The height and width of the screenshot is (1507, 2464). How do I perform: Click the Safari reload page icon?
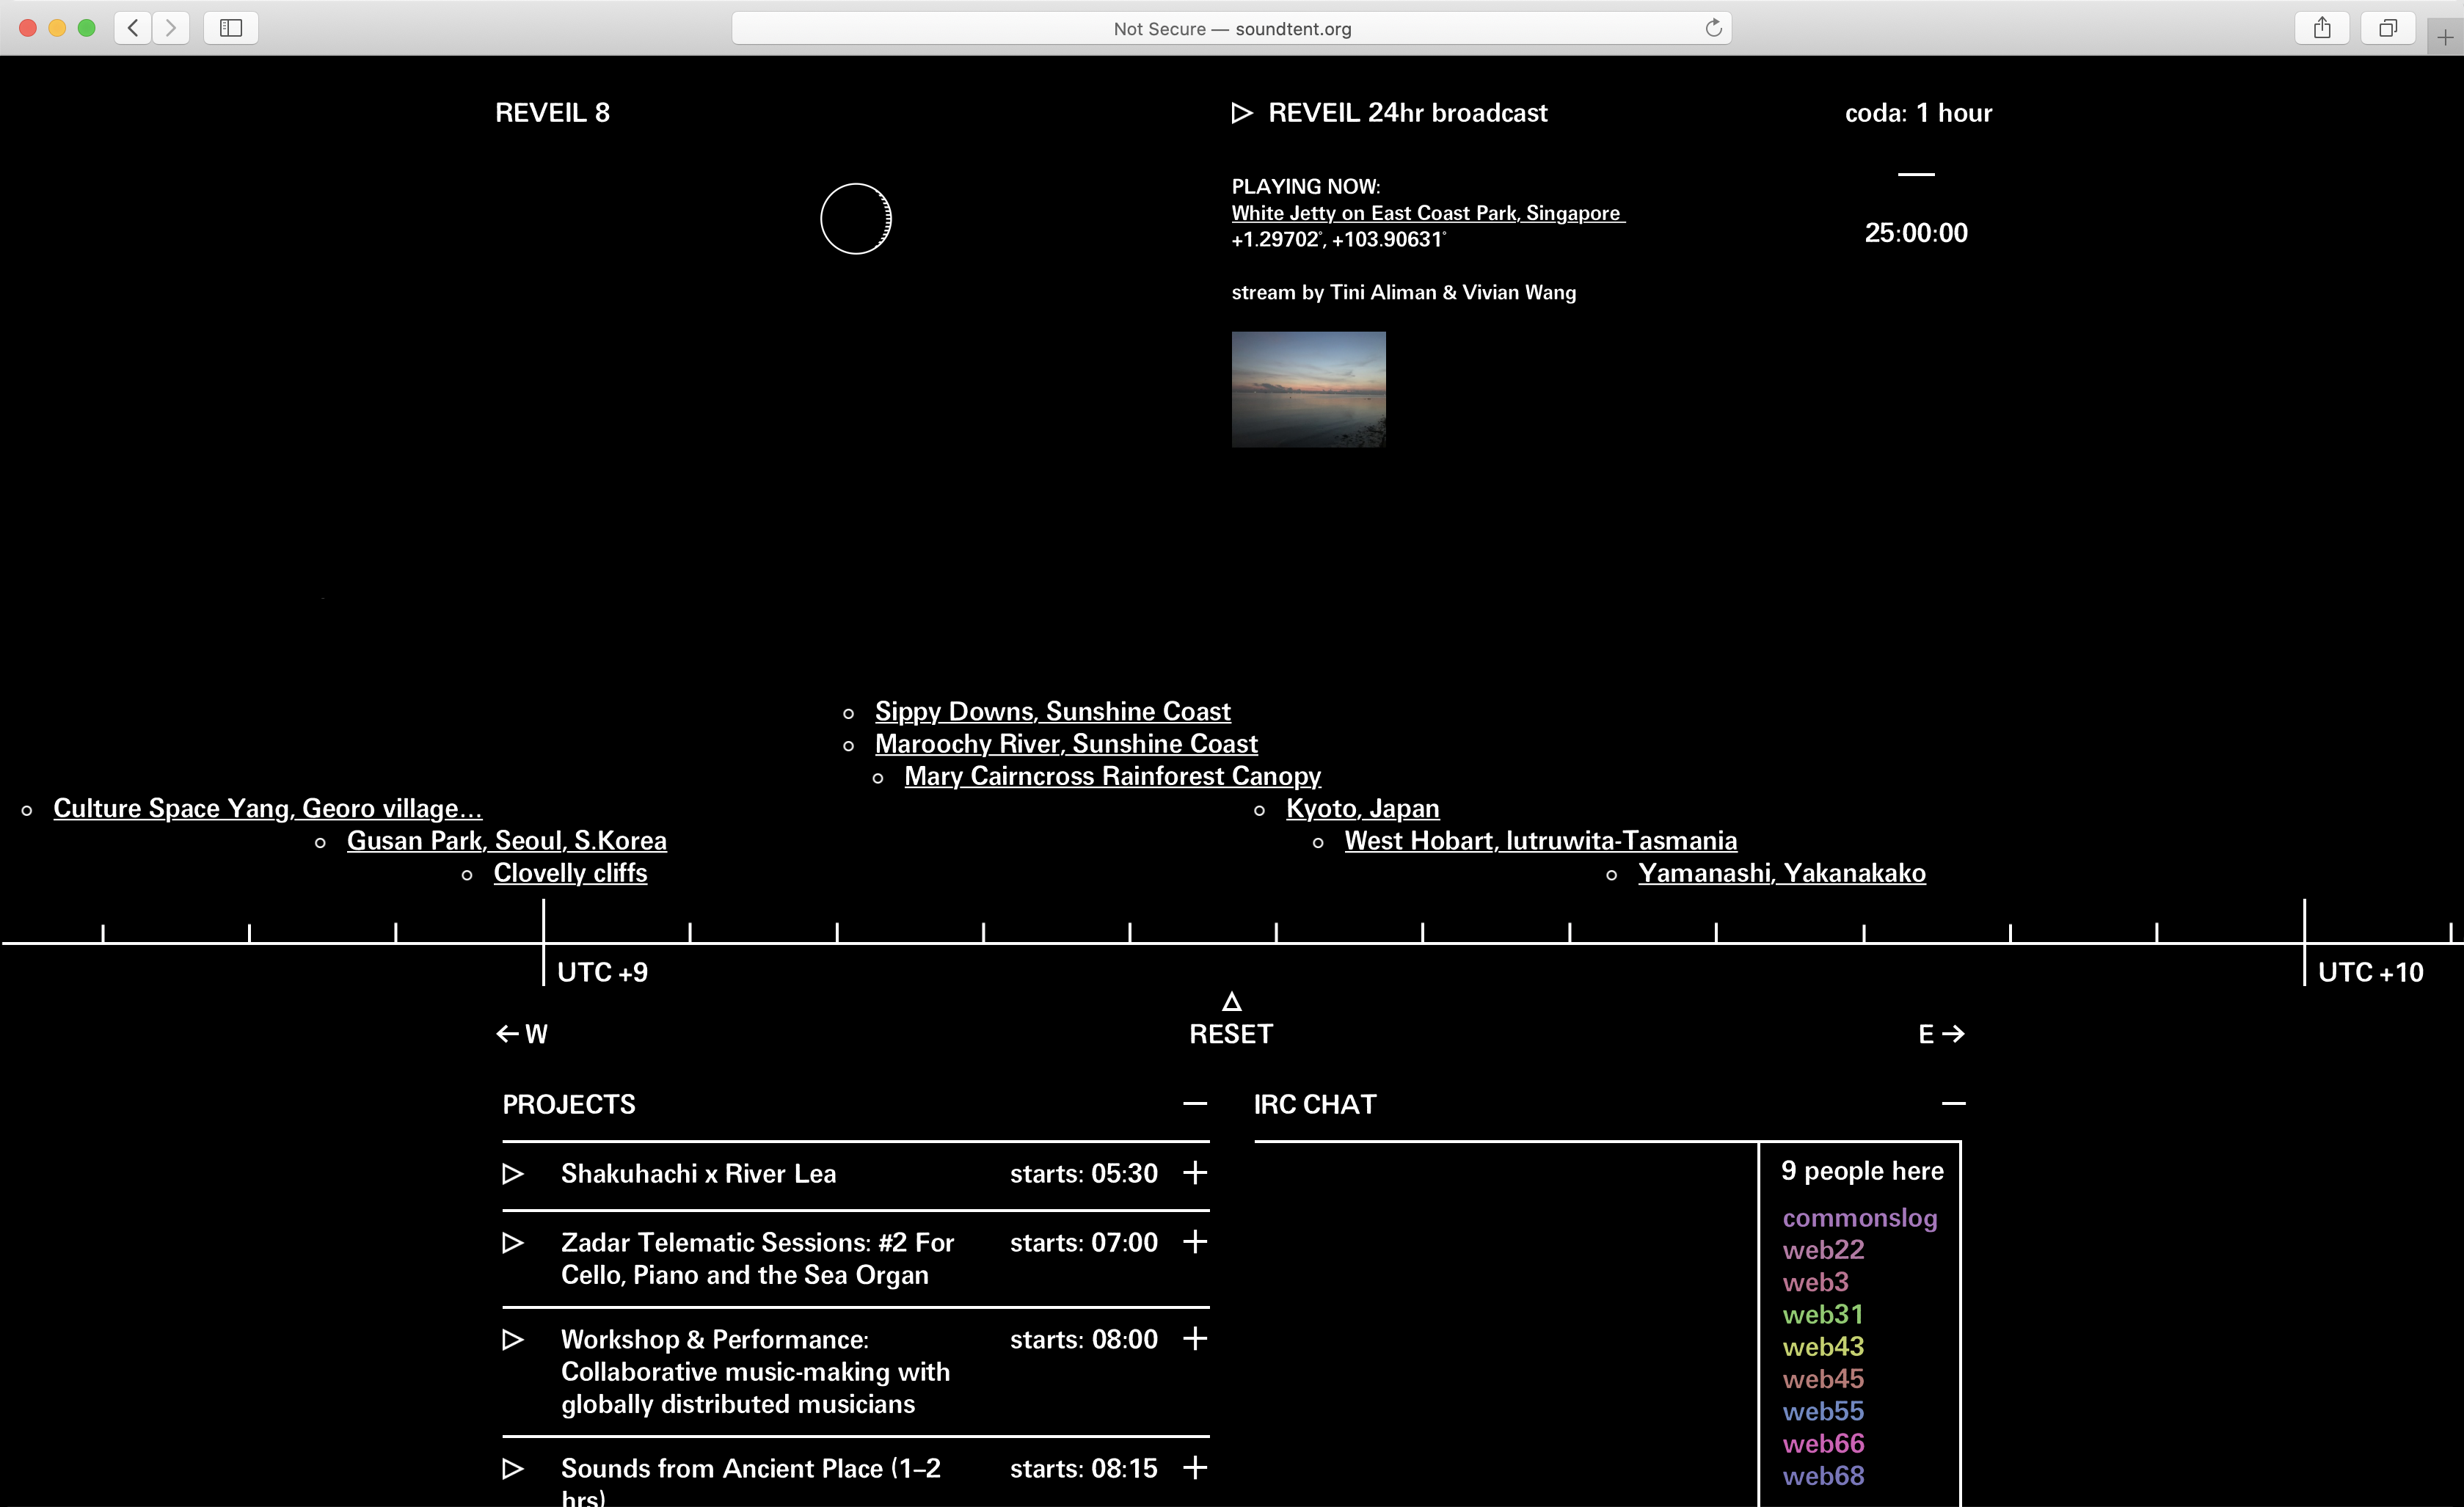[x=1713, y=28]
